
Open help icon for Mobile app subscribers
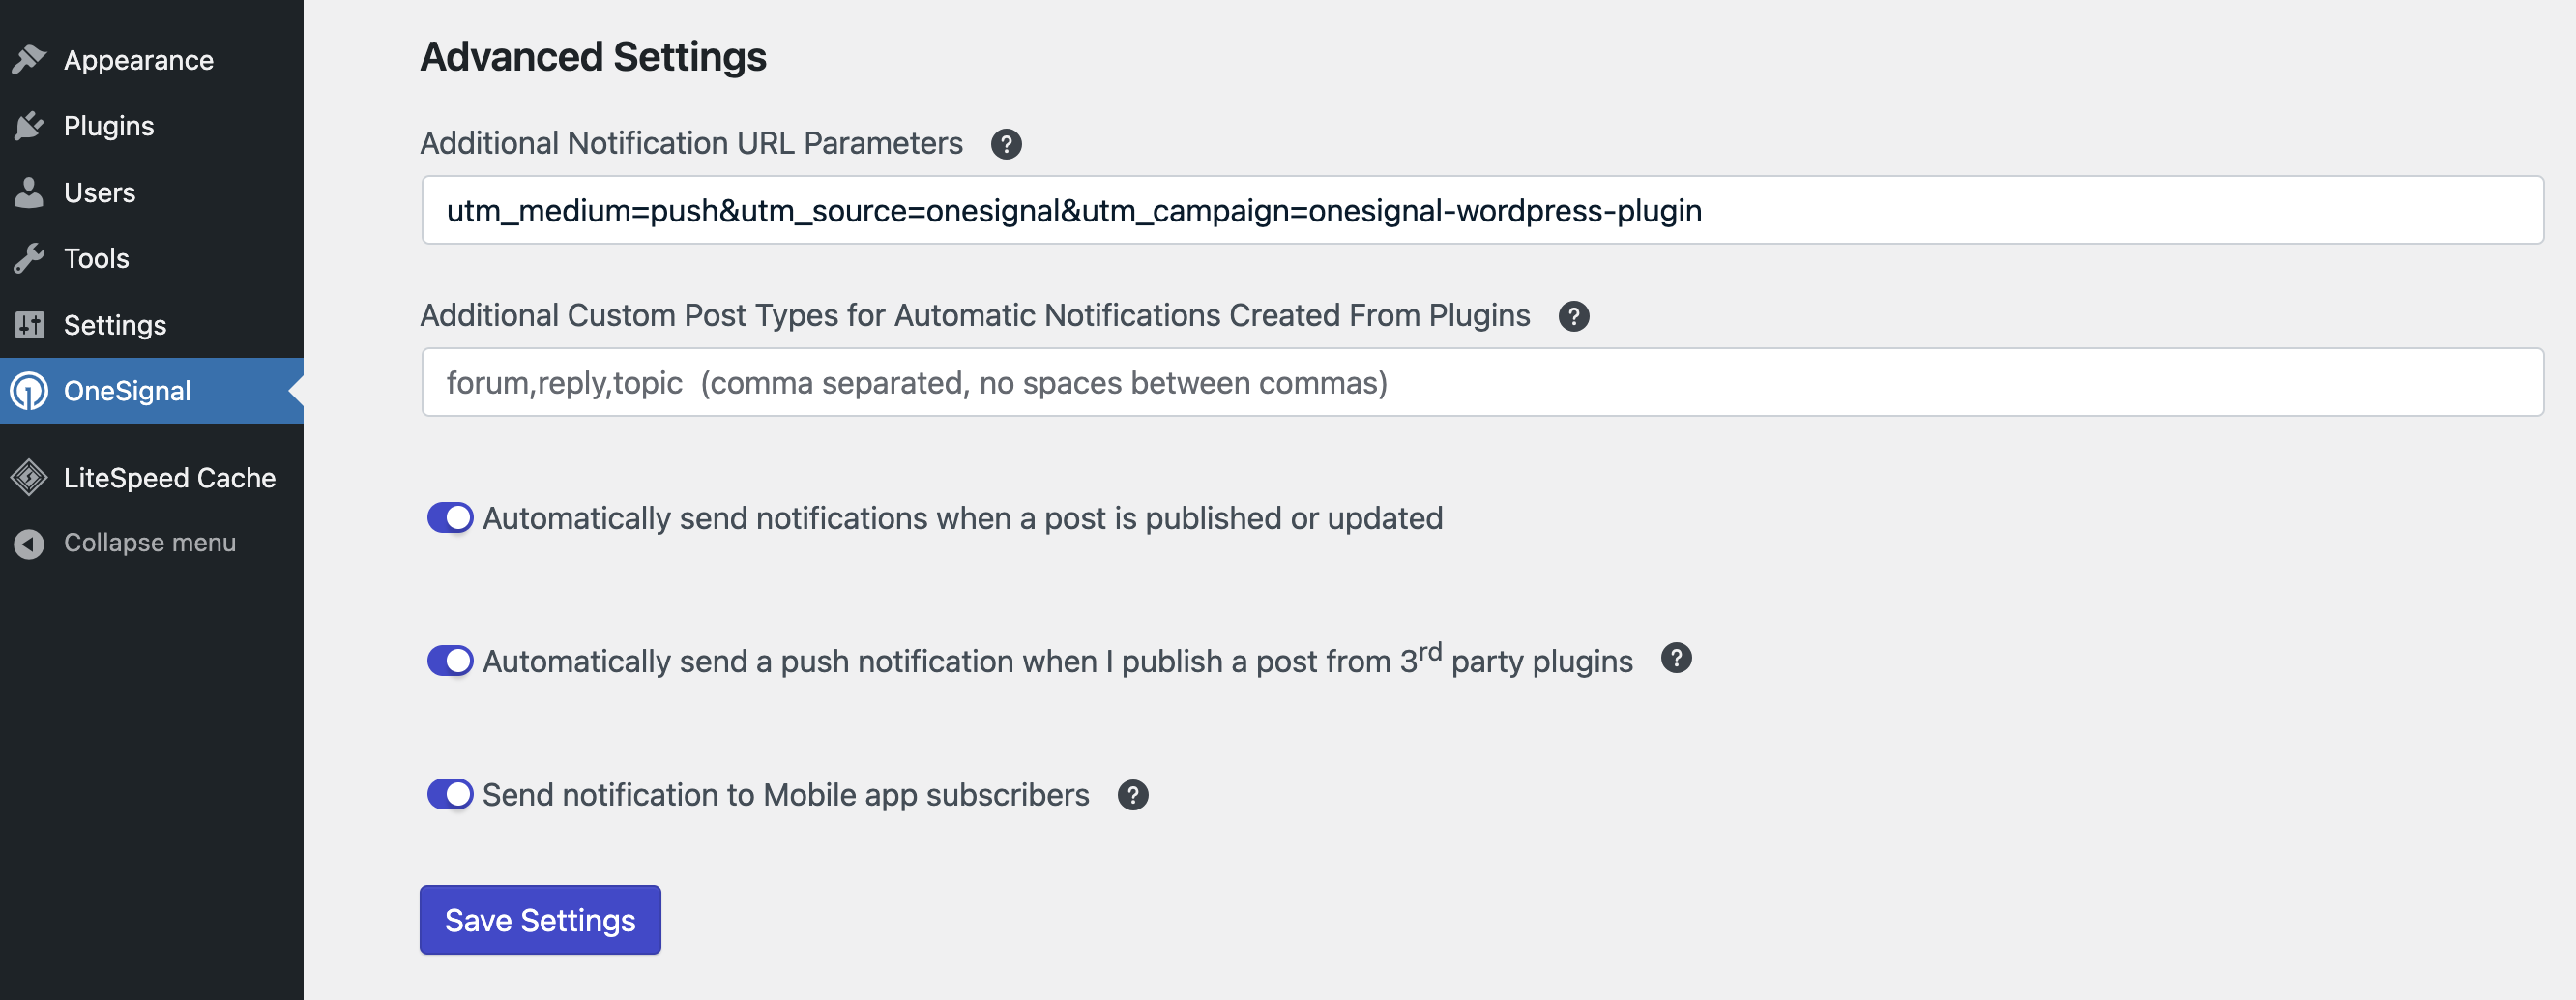1133,795
